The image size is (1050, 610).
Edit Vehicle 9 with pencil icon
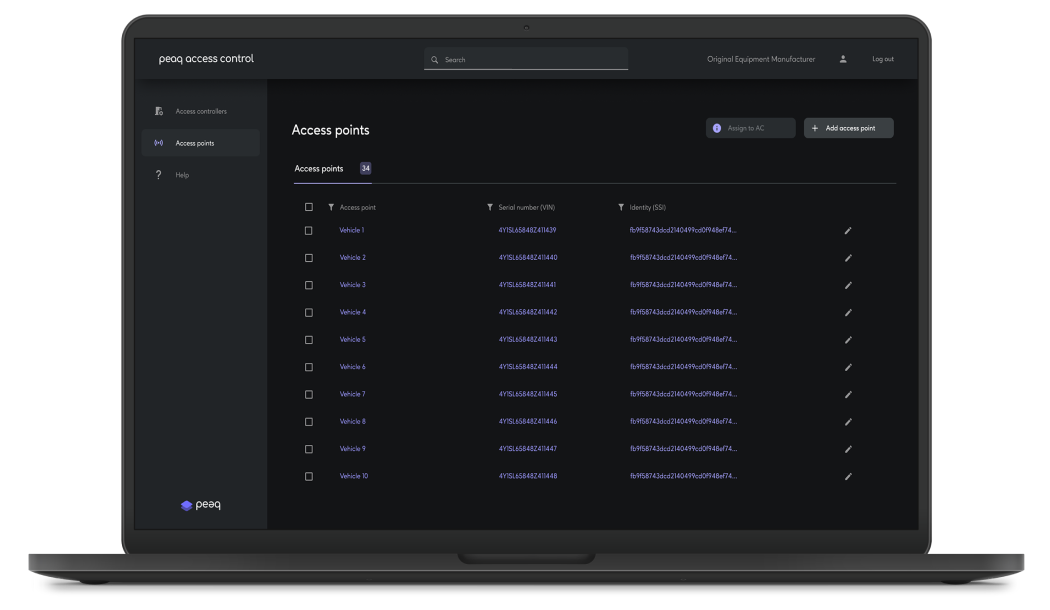click(x=848, y=449)
